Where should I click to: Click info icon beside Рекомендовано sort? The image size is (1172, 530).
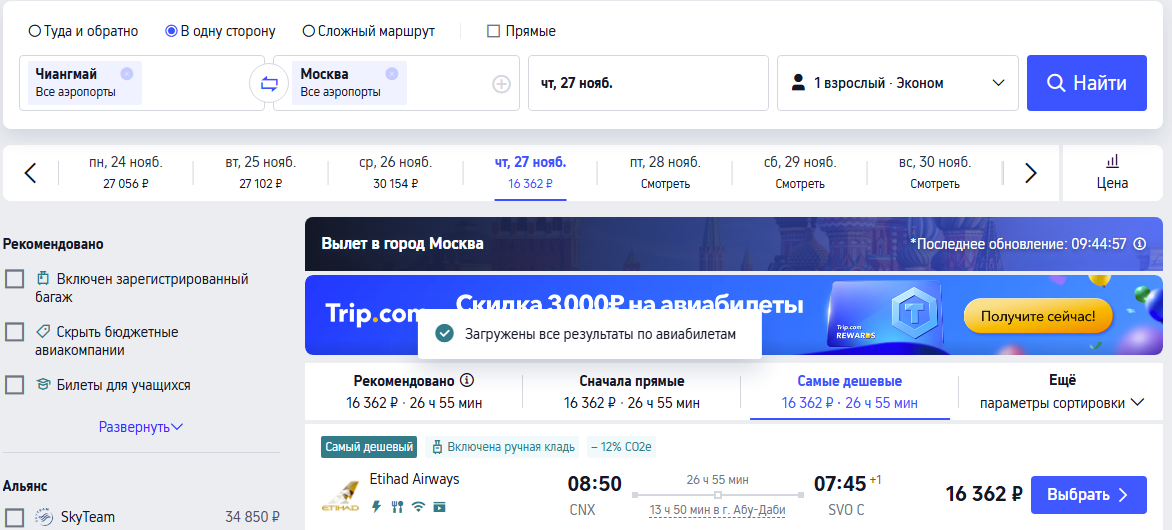466,381
